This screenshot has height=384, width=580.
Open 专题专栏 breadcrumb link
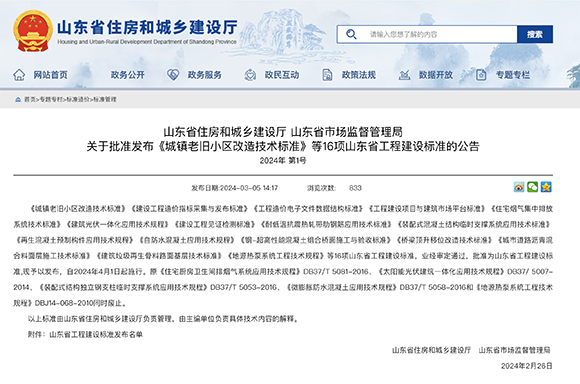pos(51,100)
